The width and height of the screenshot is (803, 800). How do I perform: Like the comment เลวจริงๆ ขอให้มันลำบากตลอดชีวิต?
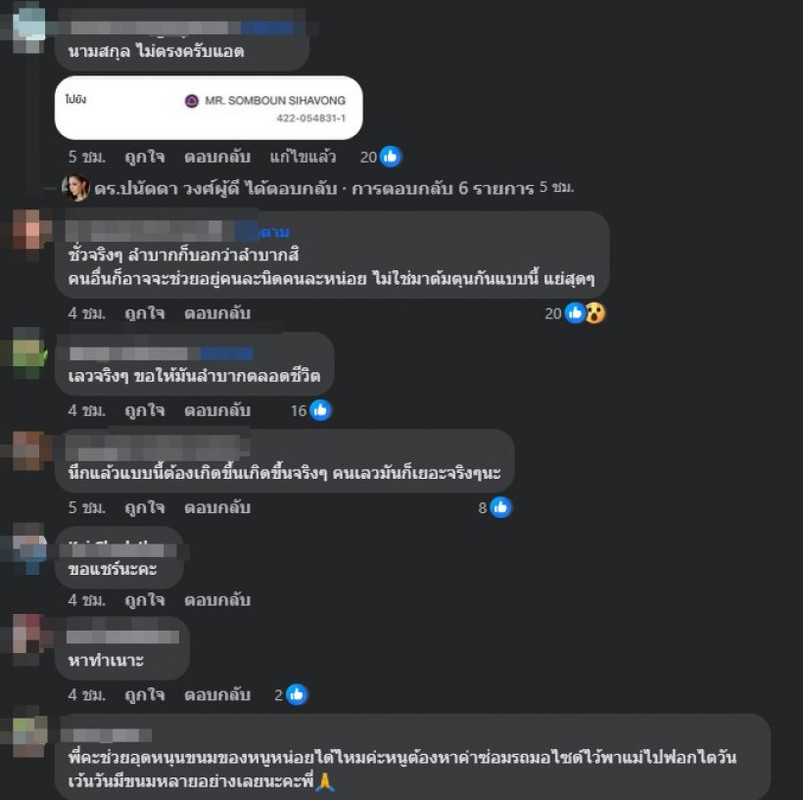click(x=144, y=410)
